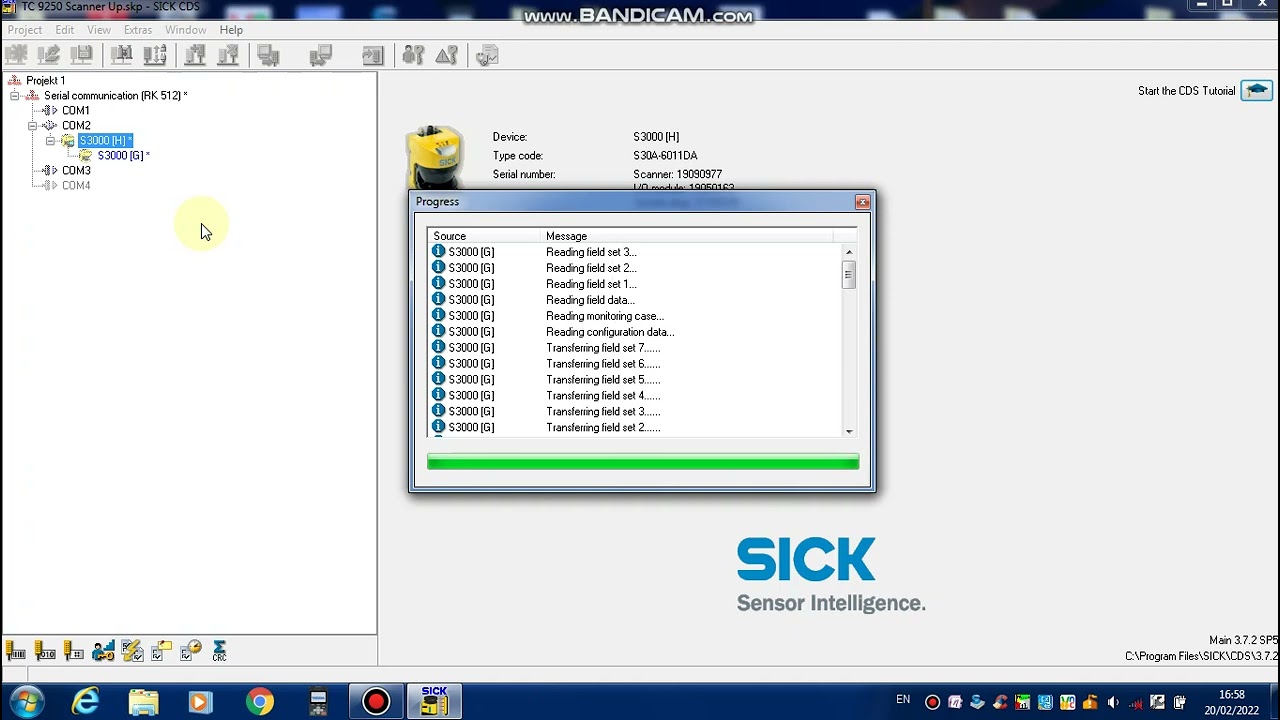Select the Reading monitoring case row
Screen dimensions: 1280x720
coord(635,316)
